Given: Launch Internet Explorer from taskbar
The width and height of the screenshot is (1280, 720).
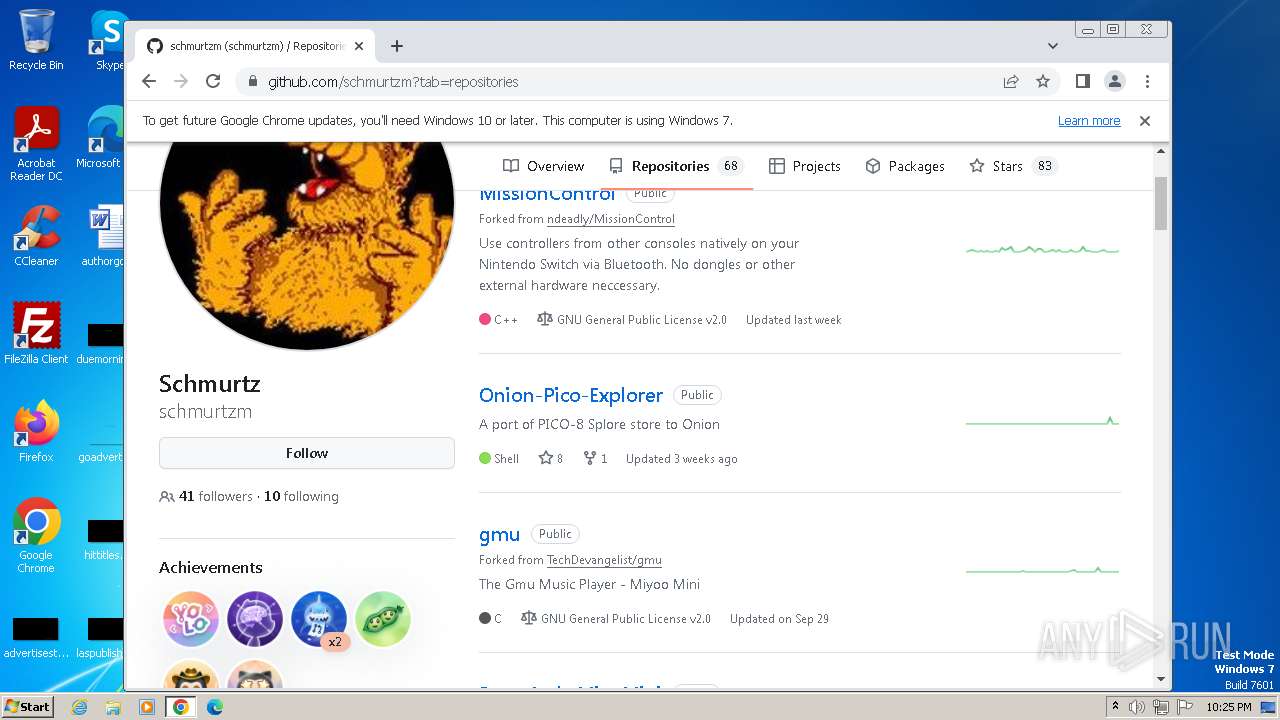Looking at the screenshot, I should [x=79, y=707].
